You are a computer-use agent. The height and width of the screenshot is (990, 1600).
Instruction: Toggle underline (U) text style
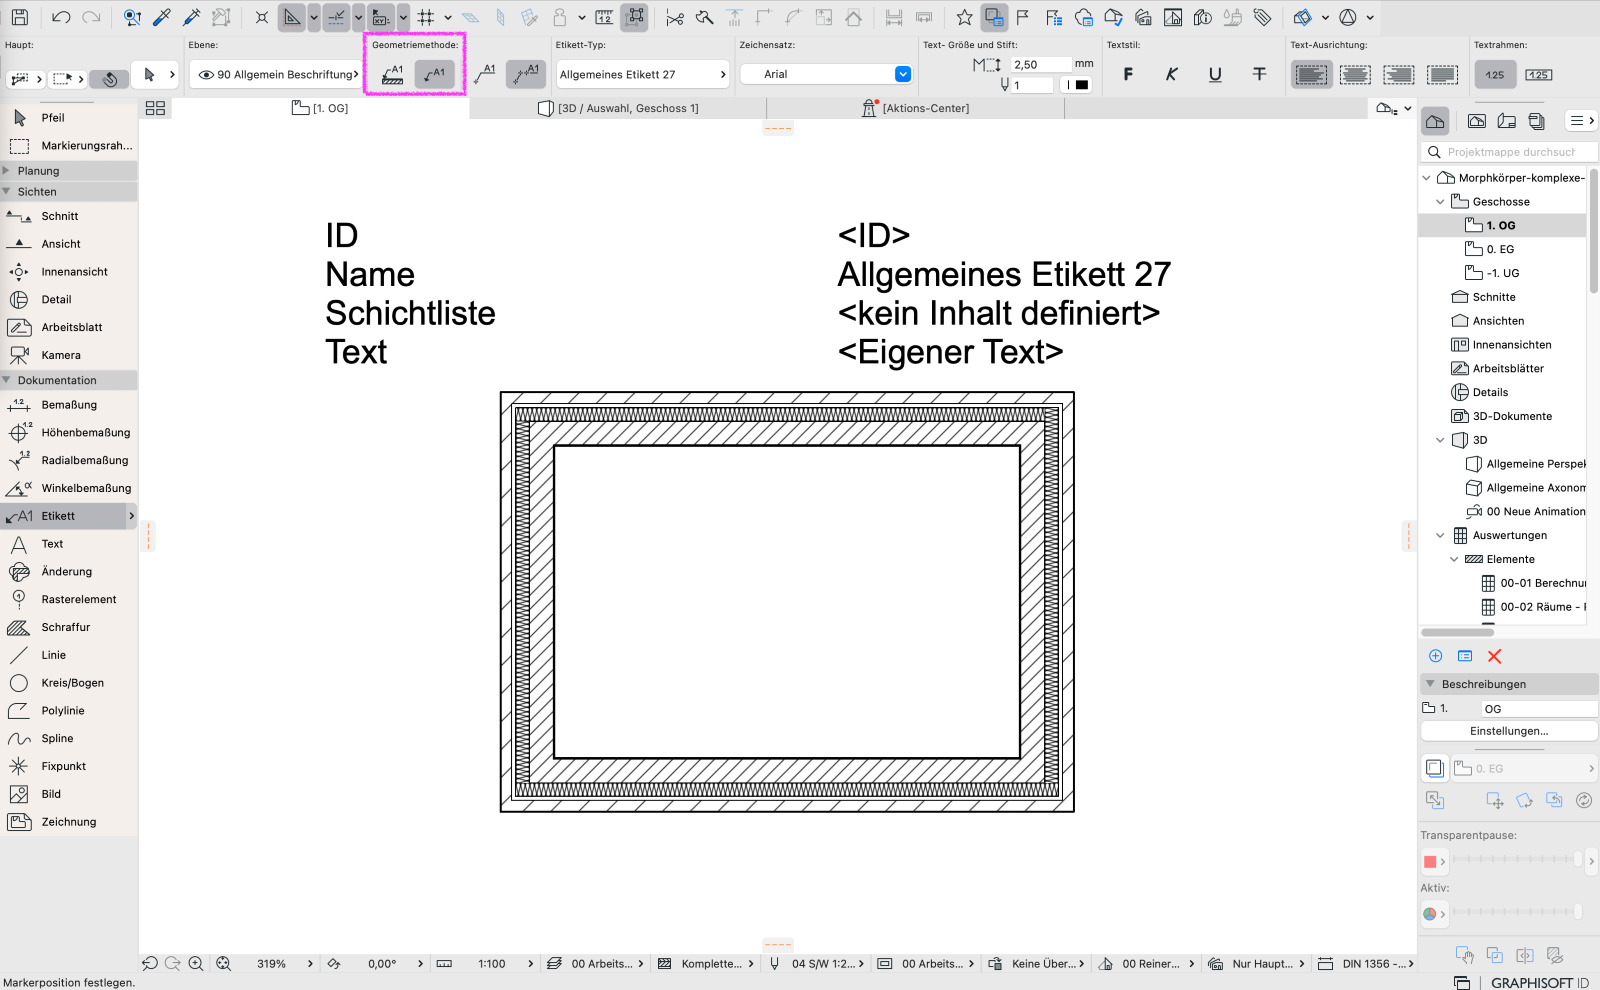pos(1215,74)
